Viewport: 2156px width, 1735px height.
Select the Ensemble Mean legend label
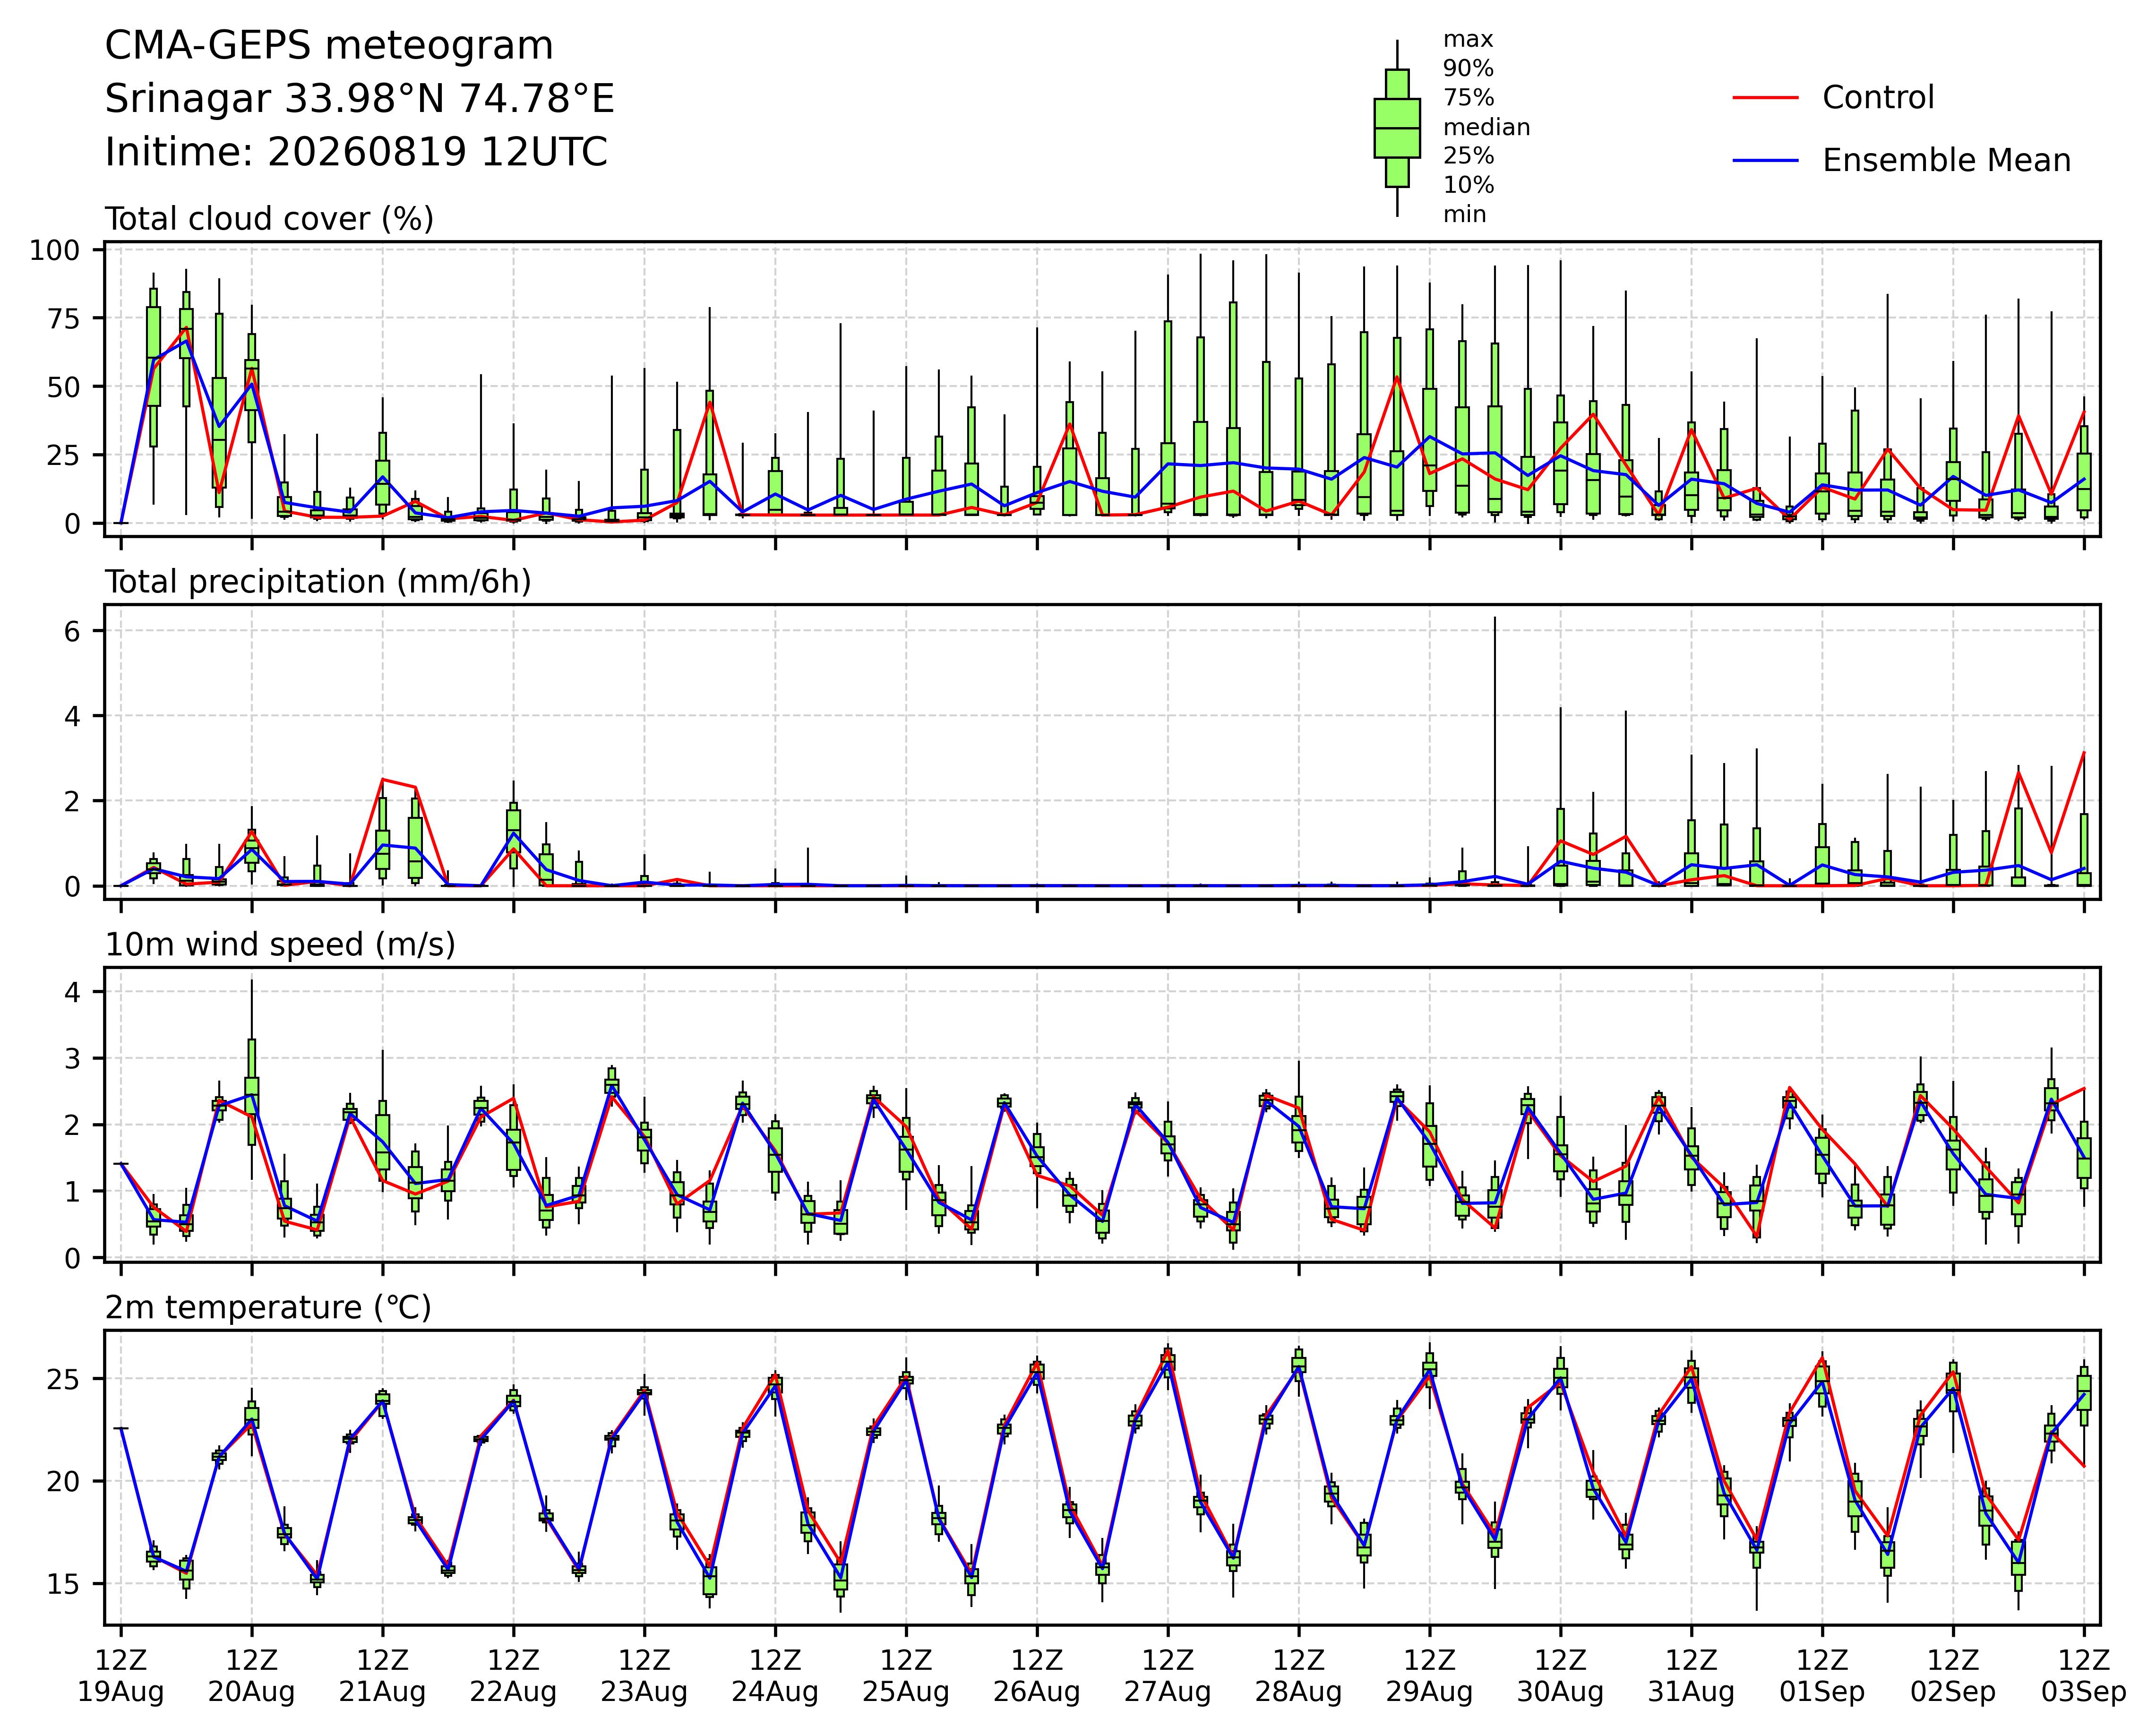(x=1946, y=161)
